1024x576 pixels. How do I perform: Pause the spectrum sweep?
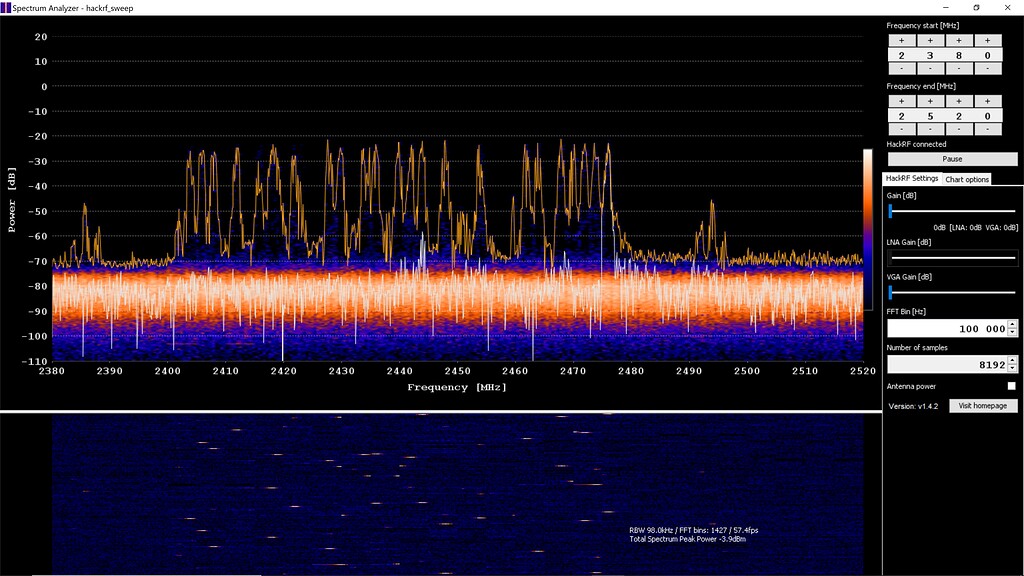pos(952,159)
